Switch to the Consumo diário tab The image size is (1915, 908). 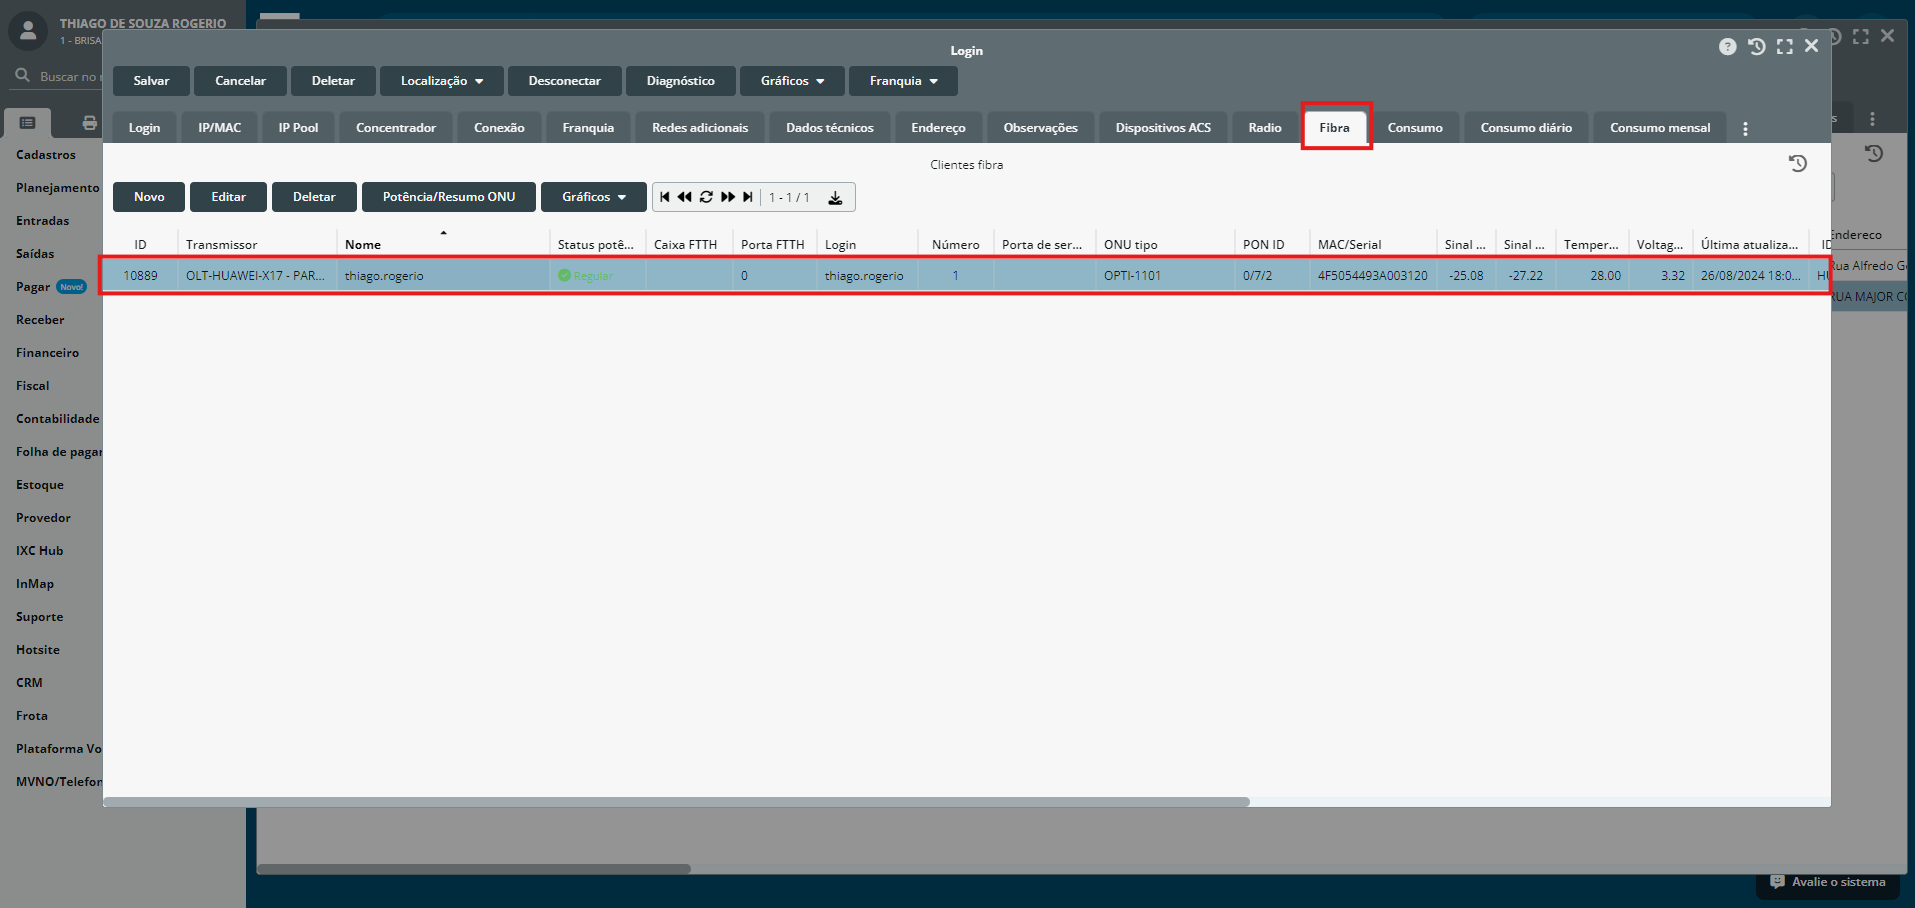[x=1525, y=128]
